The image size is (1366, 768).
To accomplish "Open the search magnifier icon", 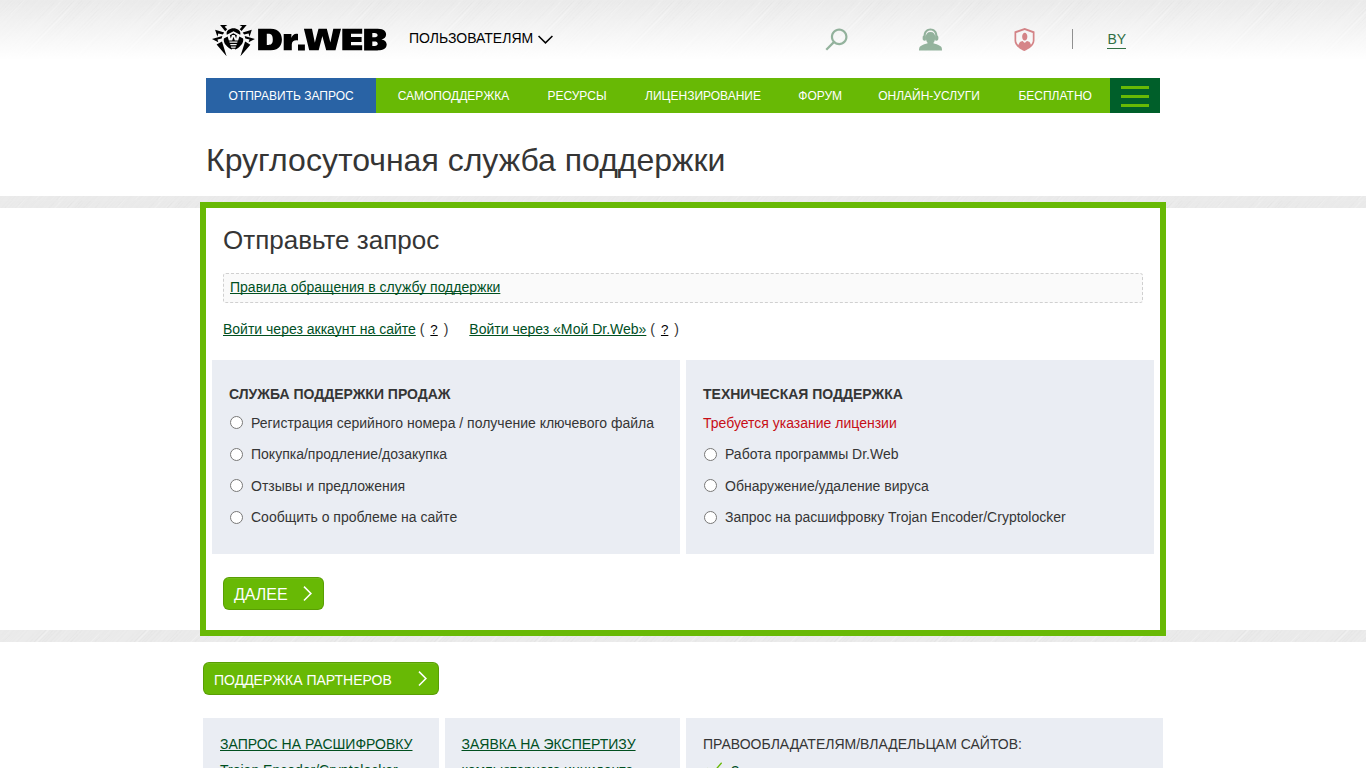I will click(837, 39).
